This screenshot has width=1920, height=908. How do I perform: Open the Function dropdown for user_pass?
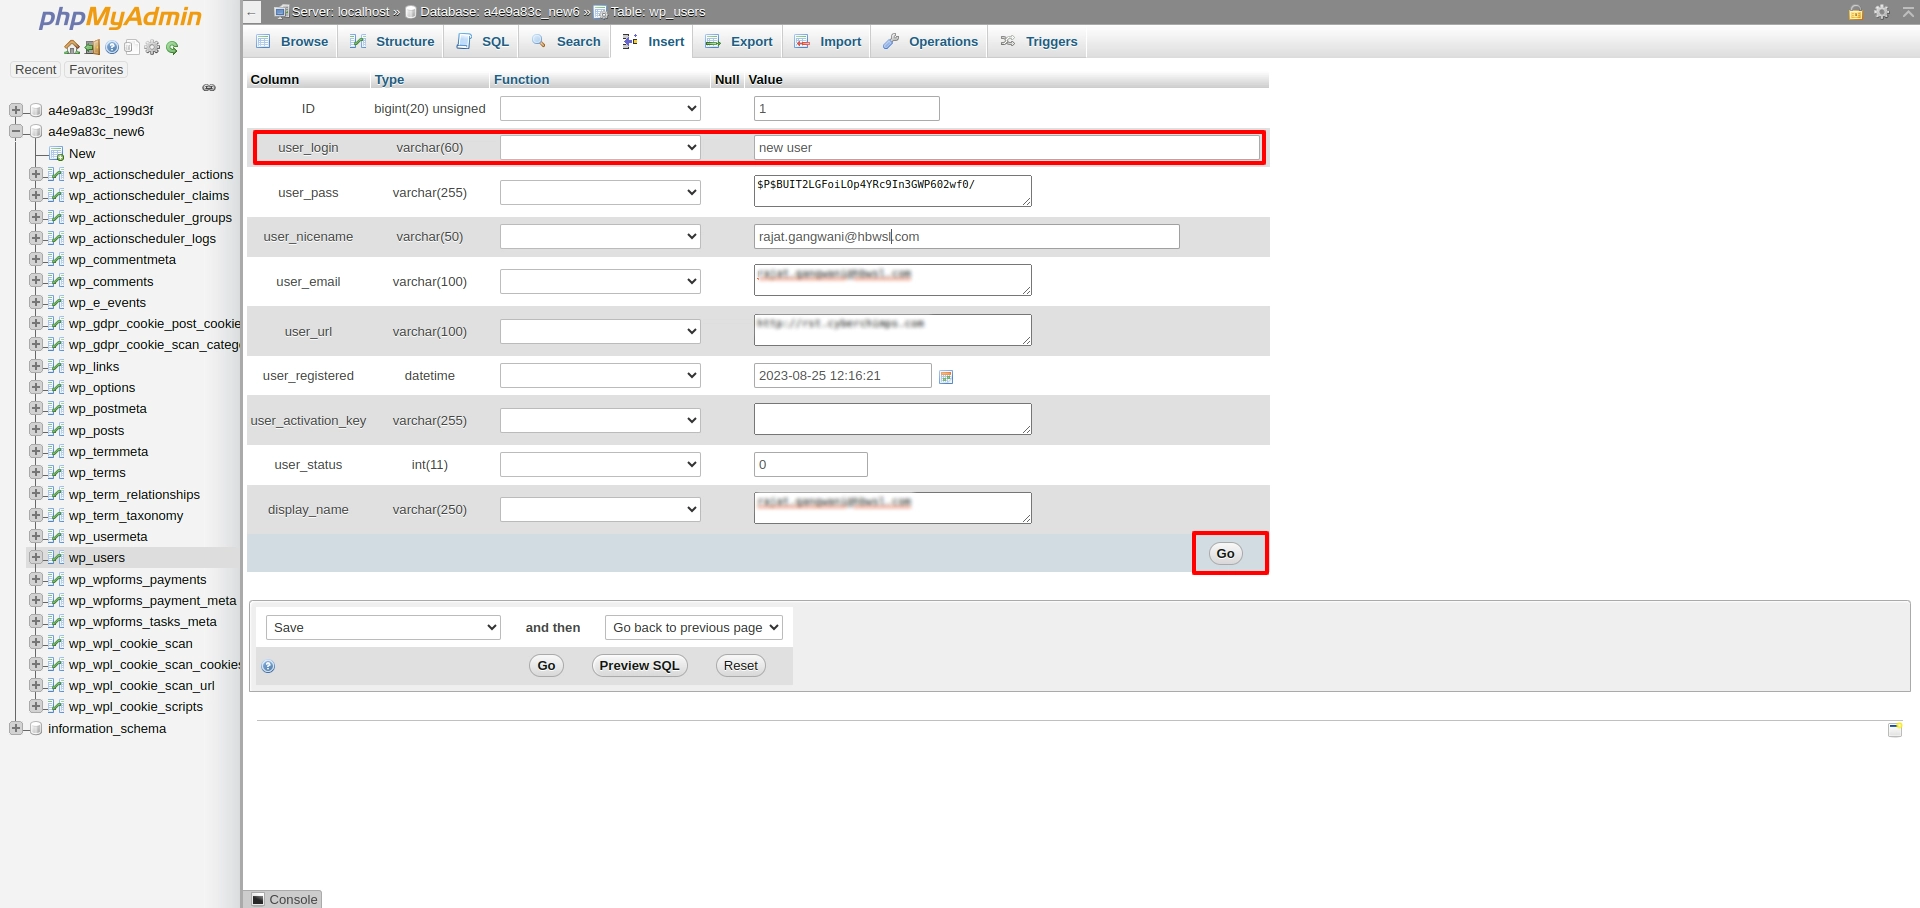click(600, 192)
